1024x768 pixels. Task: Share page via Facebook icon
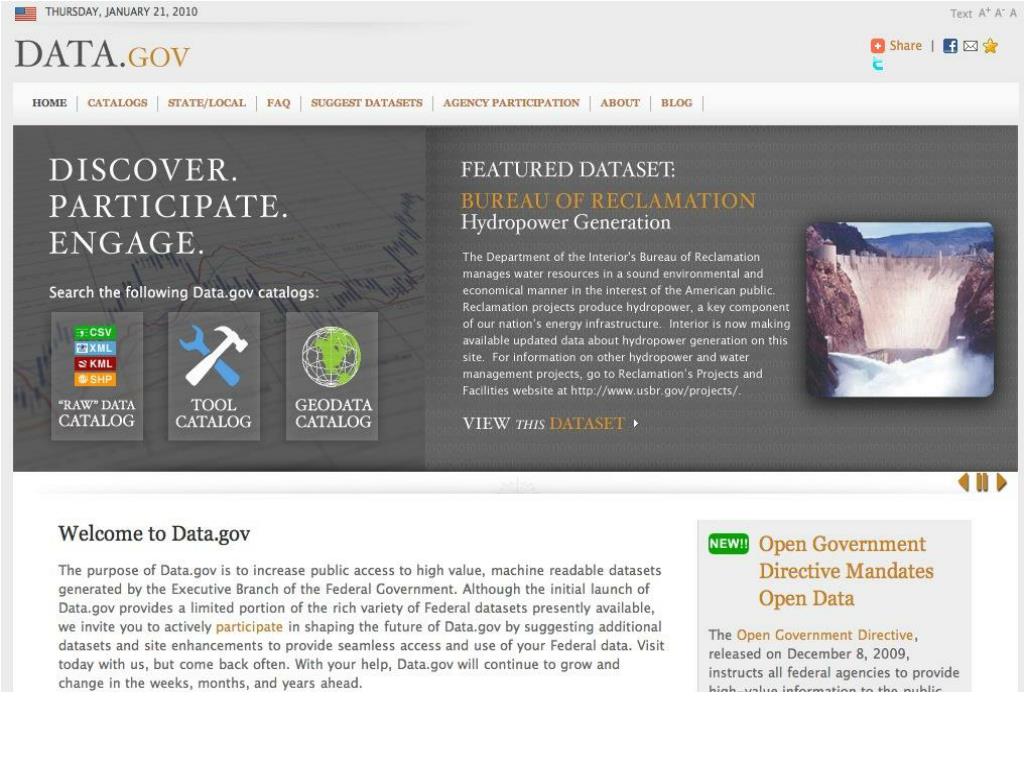(x=950, y=46)
